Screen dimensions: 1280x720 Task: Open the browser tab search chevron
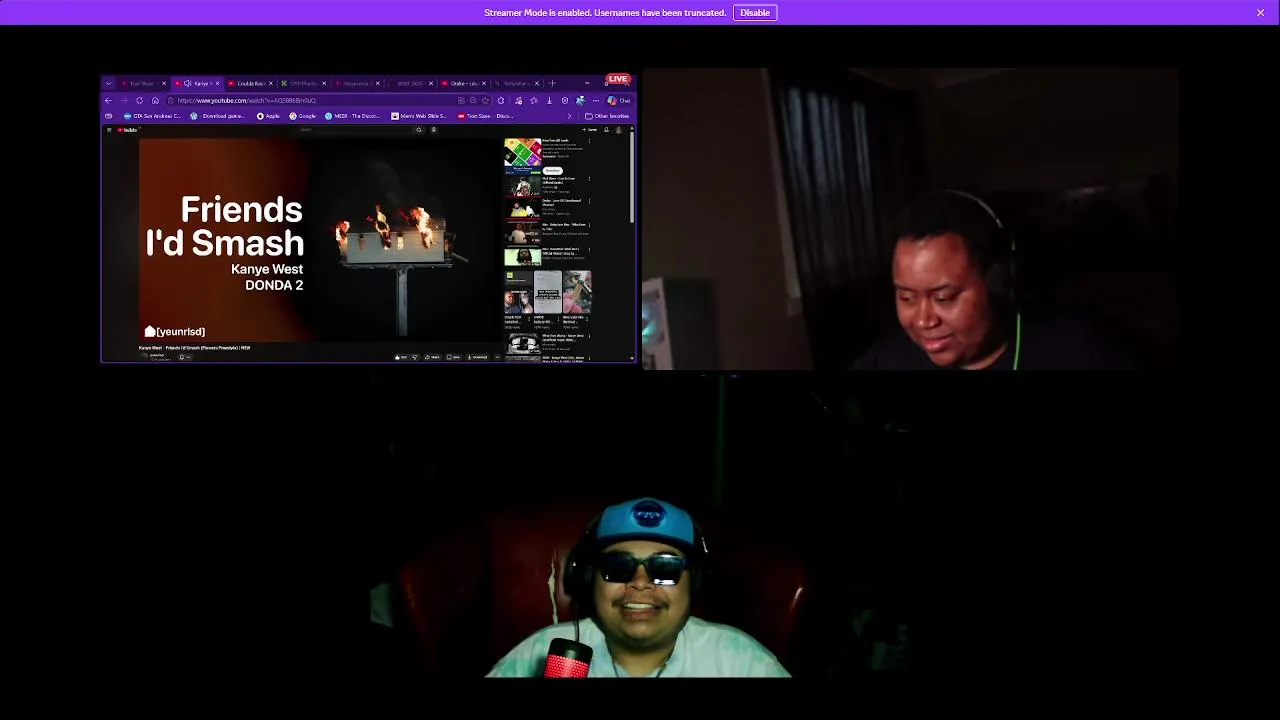click(109, 83)
